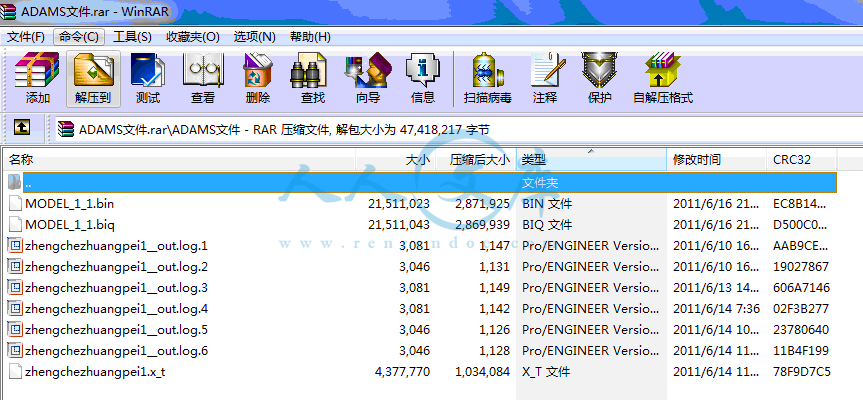Screen dimensions: 863x400
Task: Open the 文件(F) menu
Action: (26, 37)
